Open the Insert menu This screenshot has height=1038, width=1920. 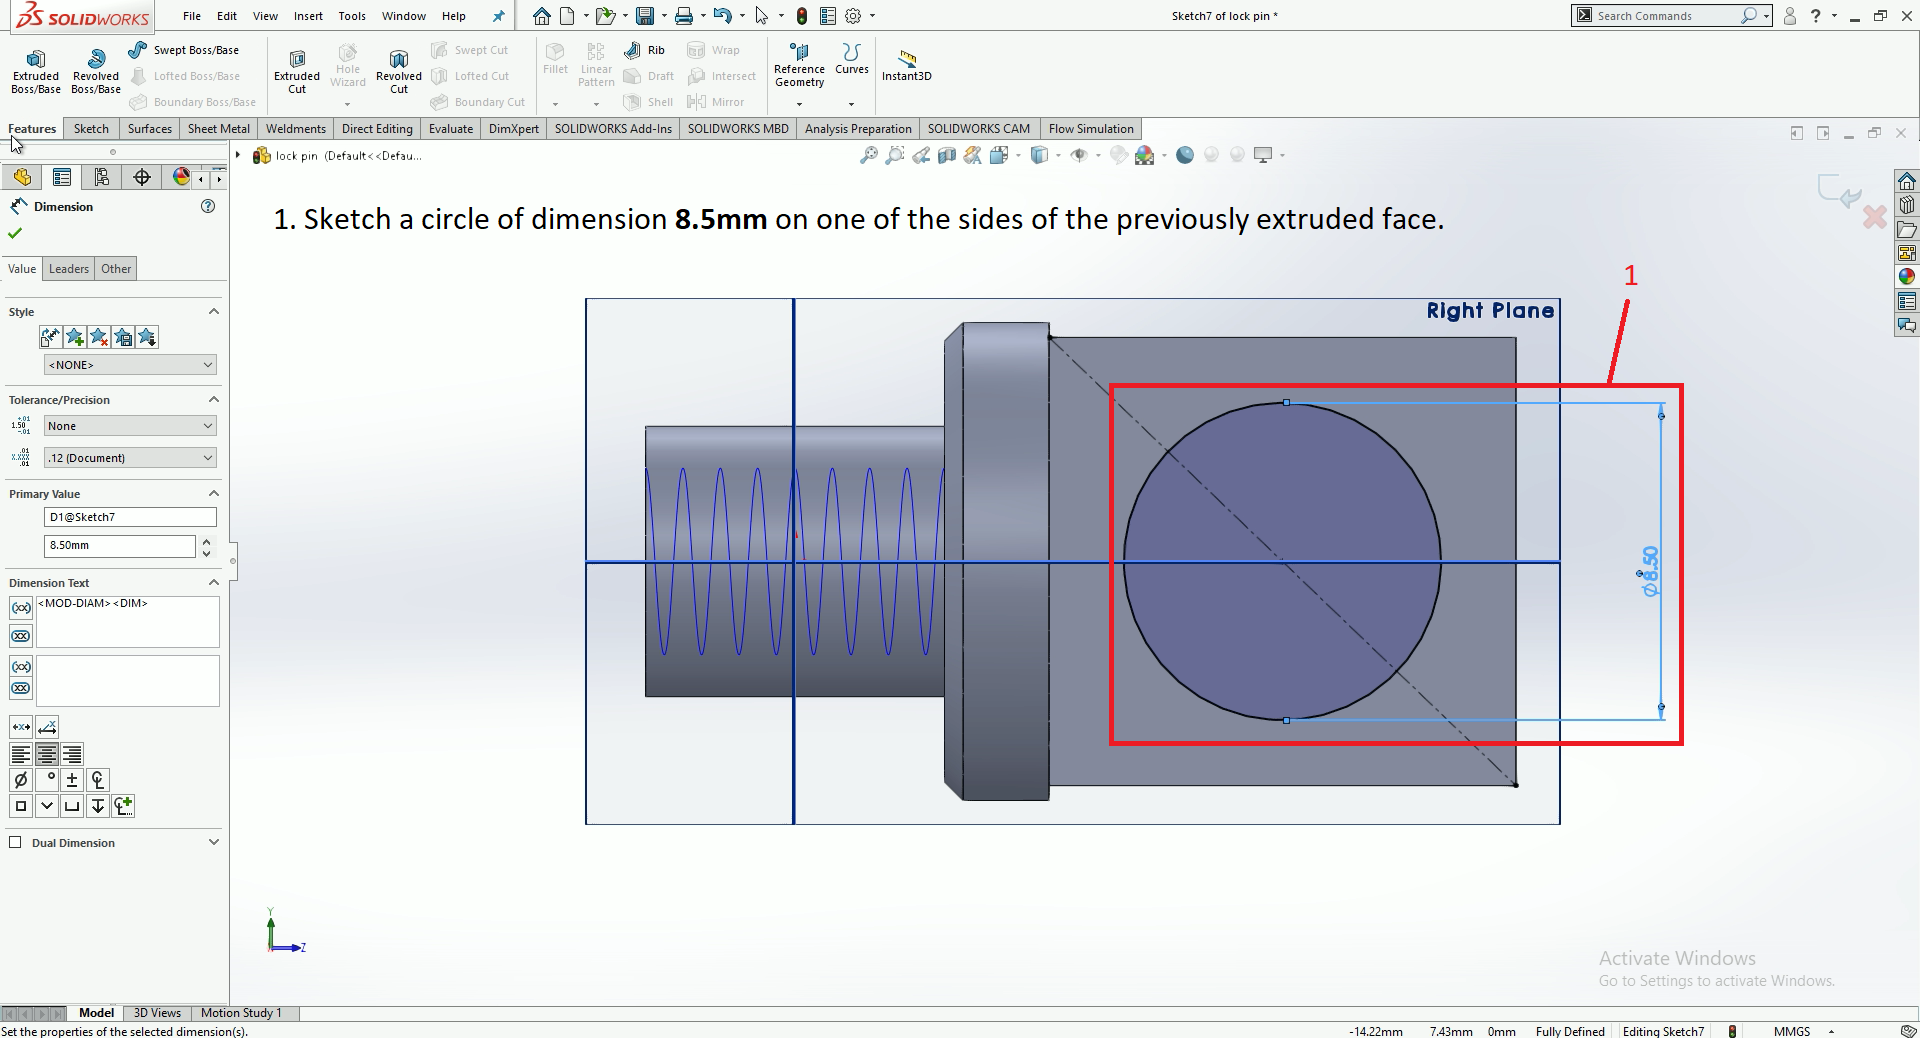tap(308, 16)
